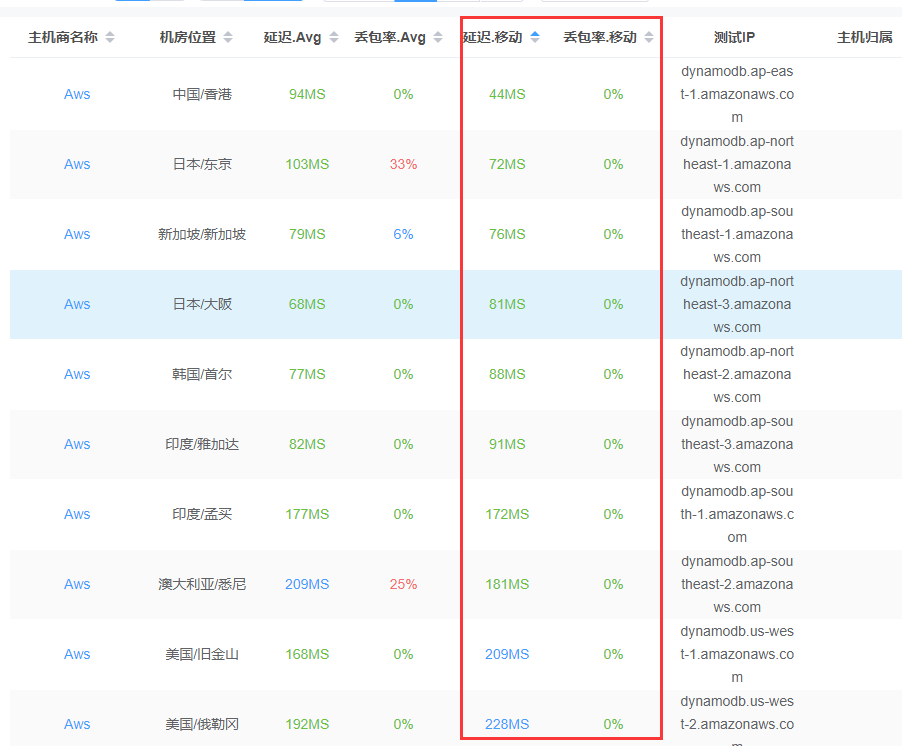Sort by 丢包率.Avg column arrows

pyautogui.click(x=438, y=37)
